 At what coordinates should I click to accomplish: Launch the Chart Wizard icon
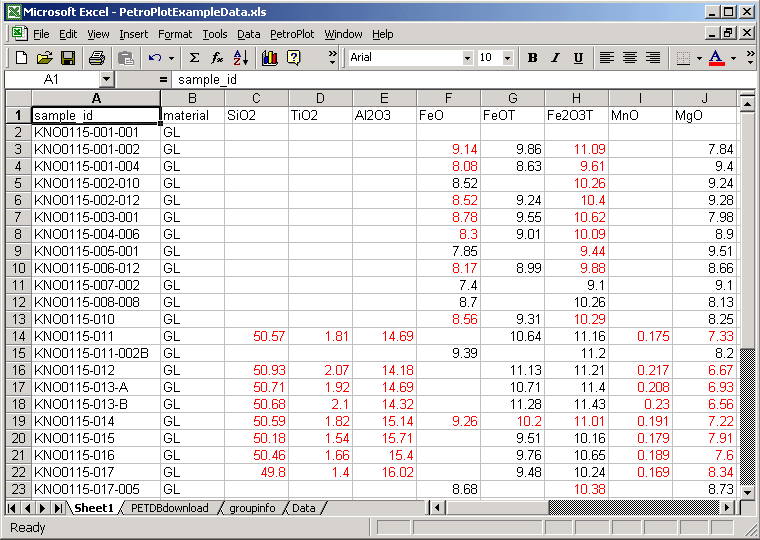click(269, 58)
